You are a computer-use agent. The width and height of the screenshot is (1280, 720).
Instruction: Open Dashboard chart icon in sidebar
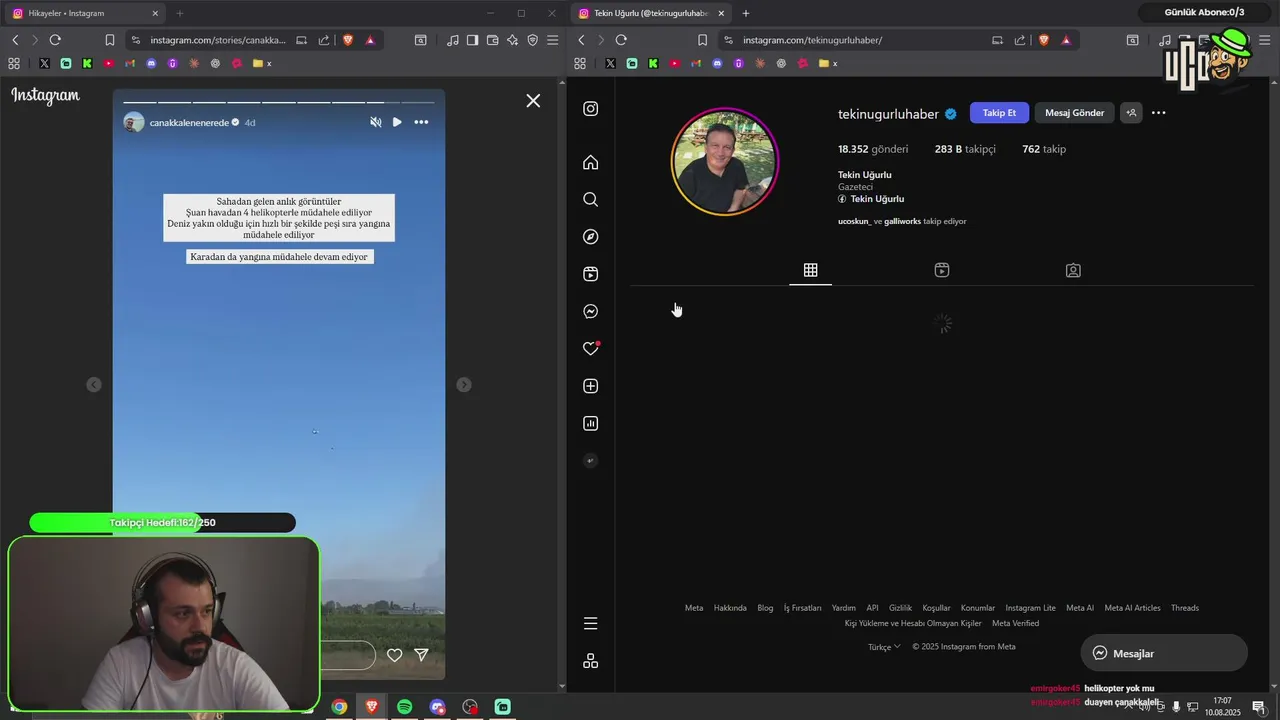coord(591,423)
